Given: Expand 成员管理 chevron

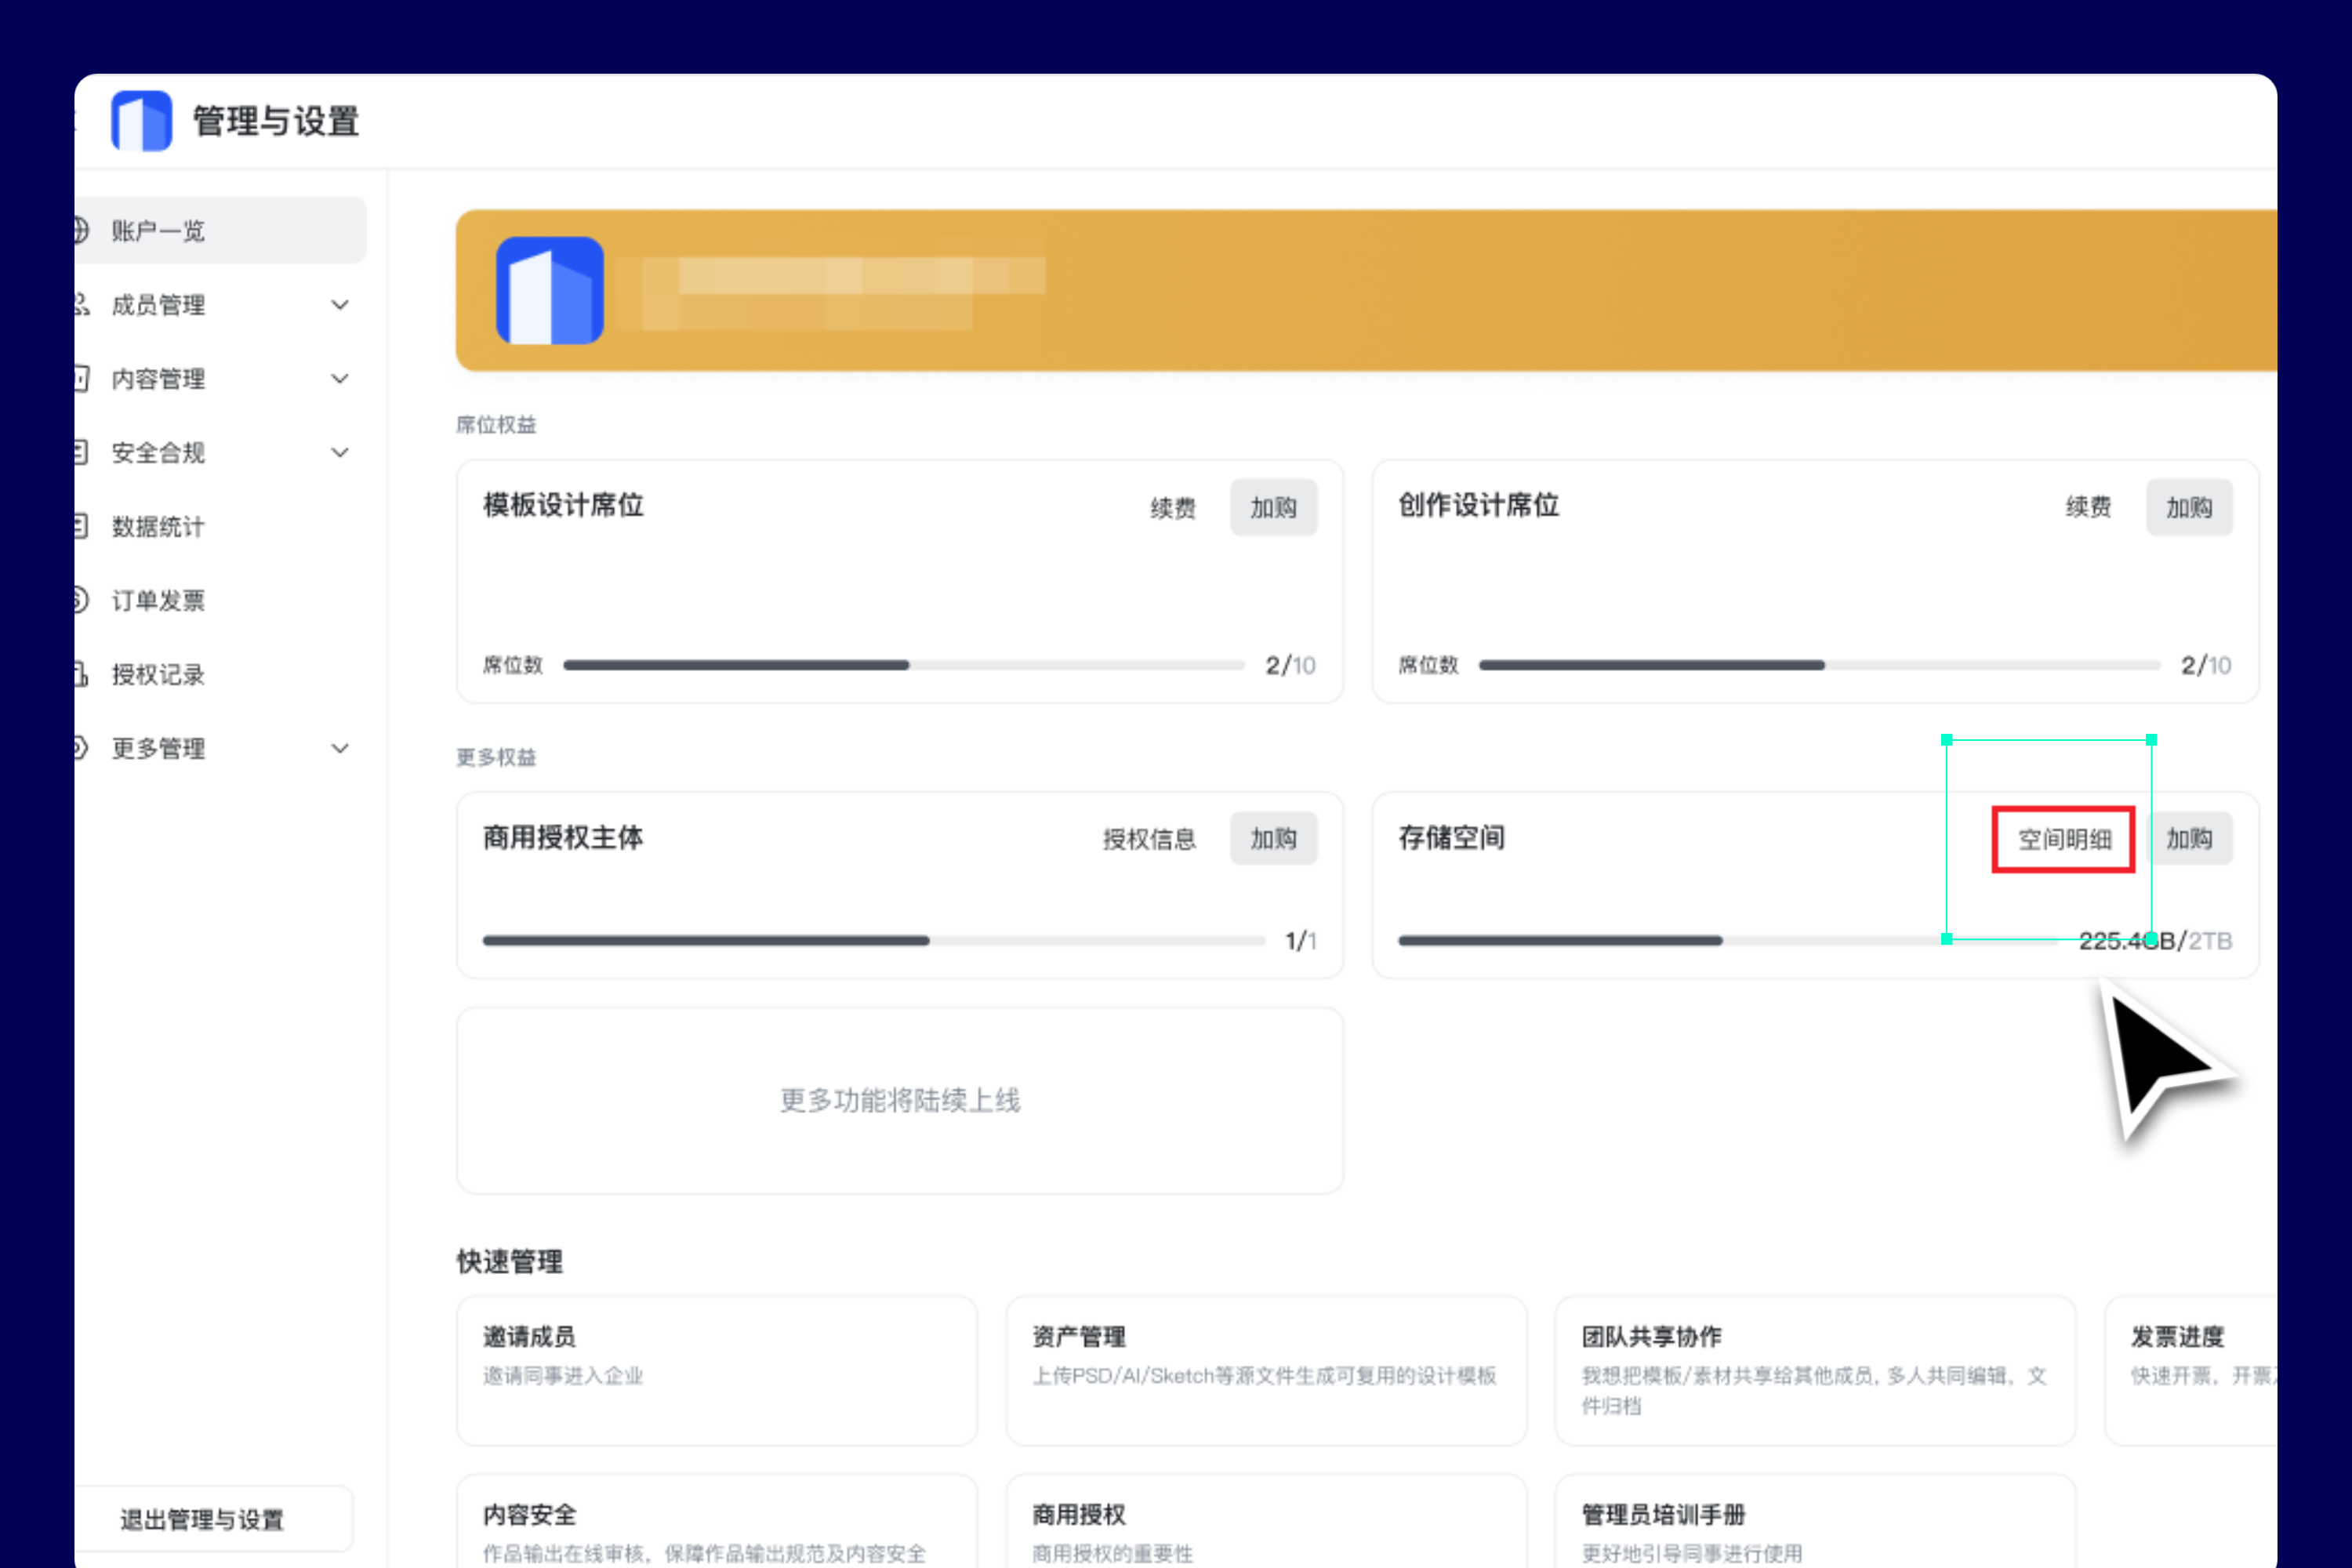Looking at the screenshot, I should pos(340,305).
